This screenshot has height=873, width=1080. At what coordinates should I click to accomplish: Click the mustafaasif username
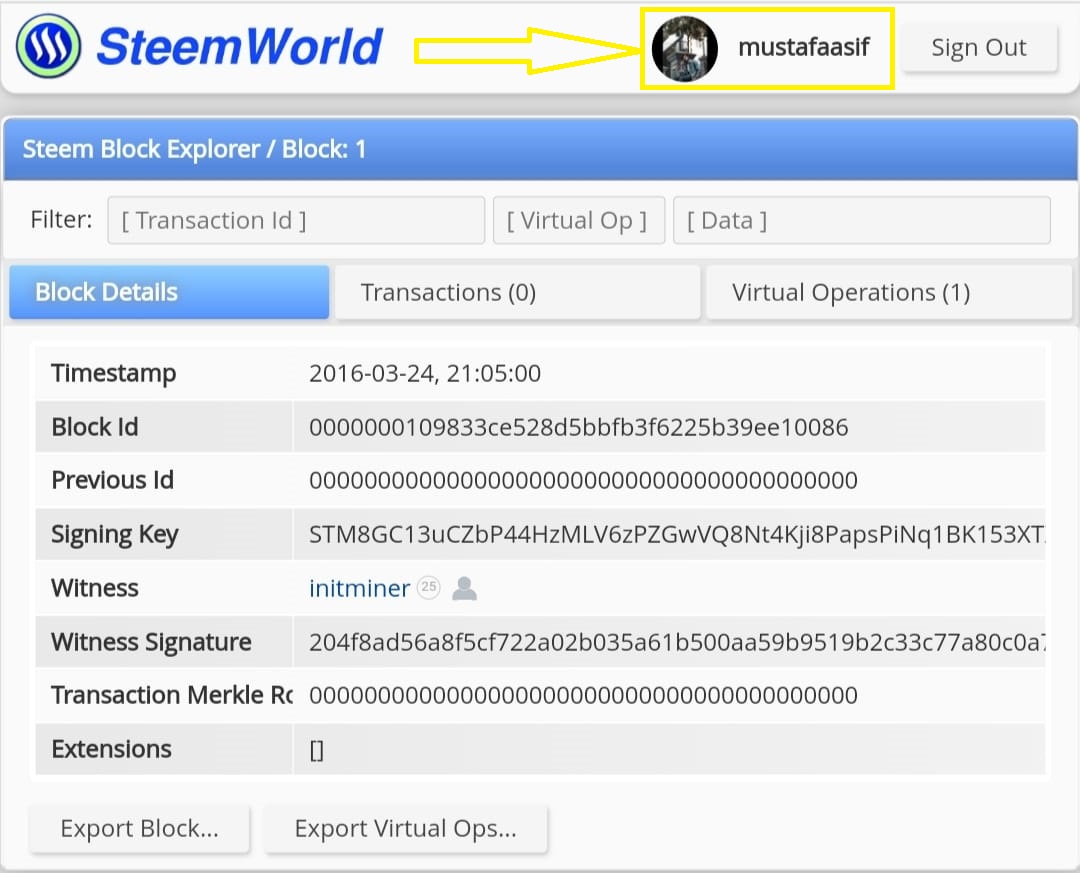pos(804,47)
